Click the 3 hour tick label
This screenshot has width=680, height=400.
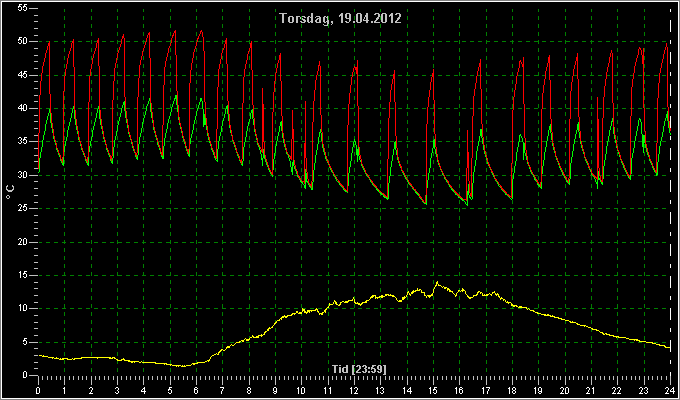pos(117,390)
